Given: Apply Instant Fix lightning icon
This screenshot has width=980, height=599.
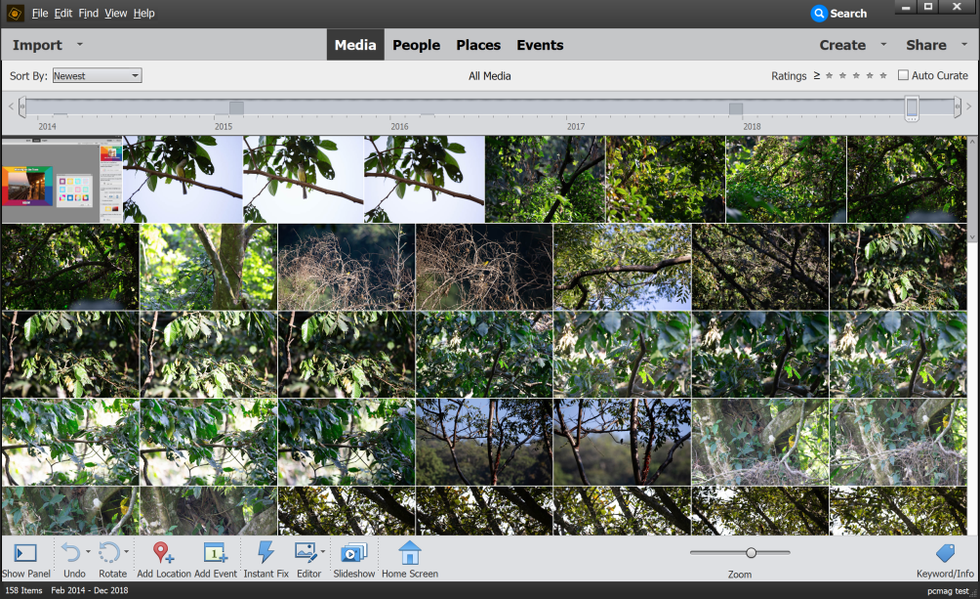Looking at the screenshot, I should [x=266, y=552].
